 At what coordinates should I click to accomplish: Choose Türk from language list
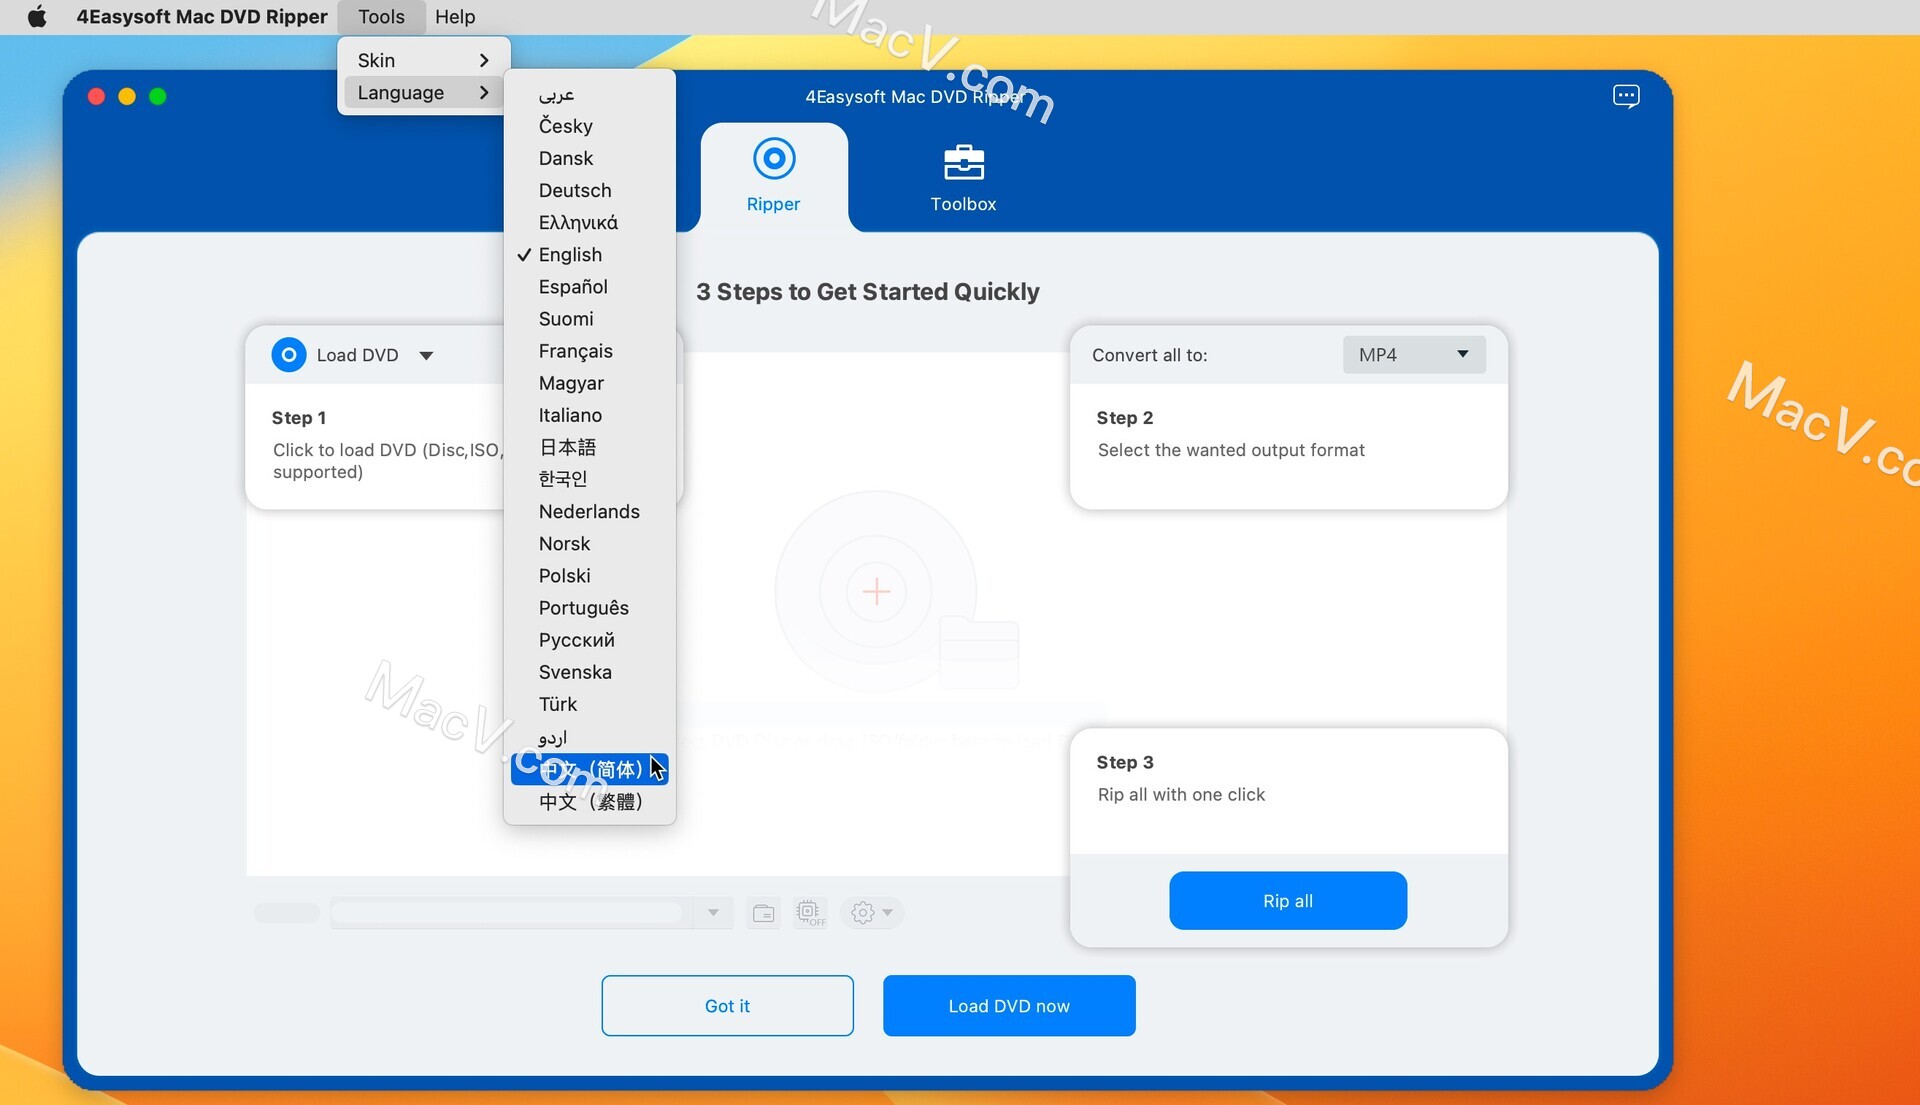pos(589,704)
